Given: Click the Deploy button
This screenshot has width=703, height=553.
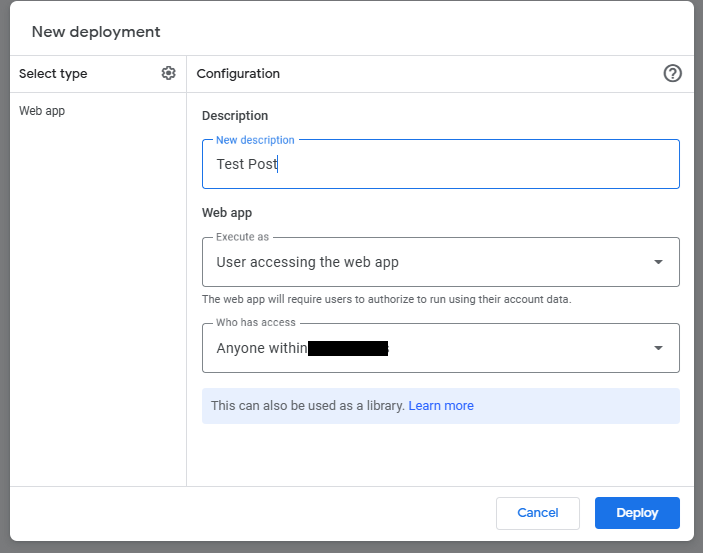Looking at the screenshot, I should [637, 513].
